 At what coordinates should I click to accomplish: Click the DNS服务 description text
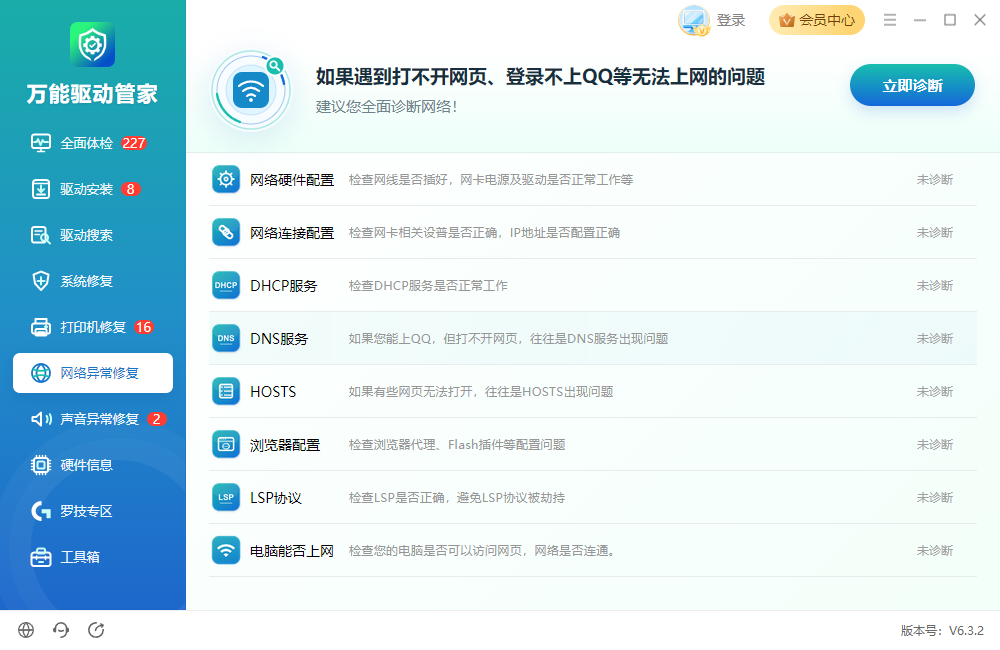pos(508,339)
